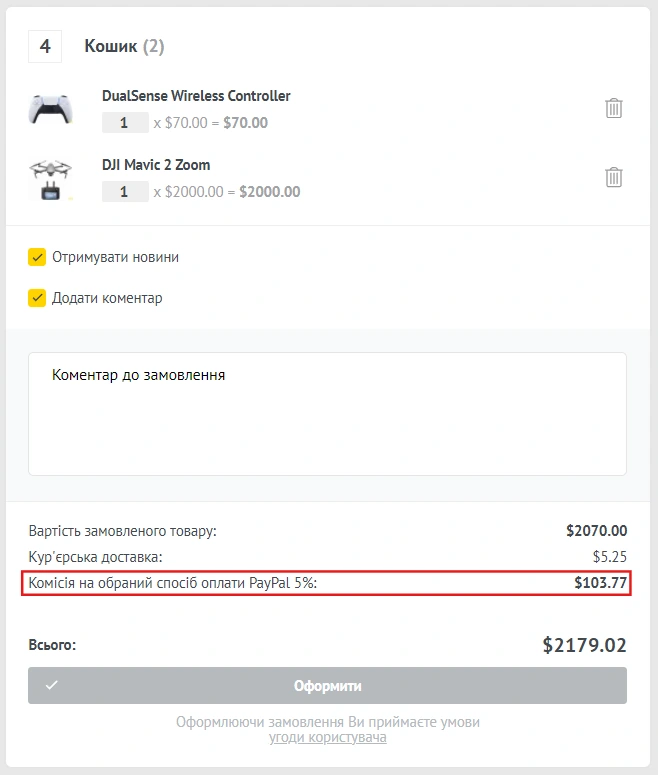Click the 'DJI Mavic 2 Zoom' product title

(156, 165)
